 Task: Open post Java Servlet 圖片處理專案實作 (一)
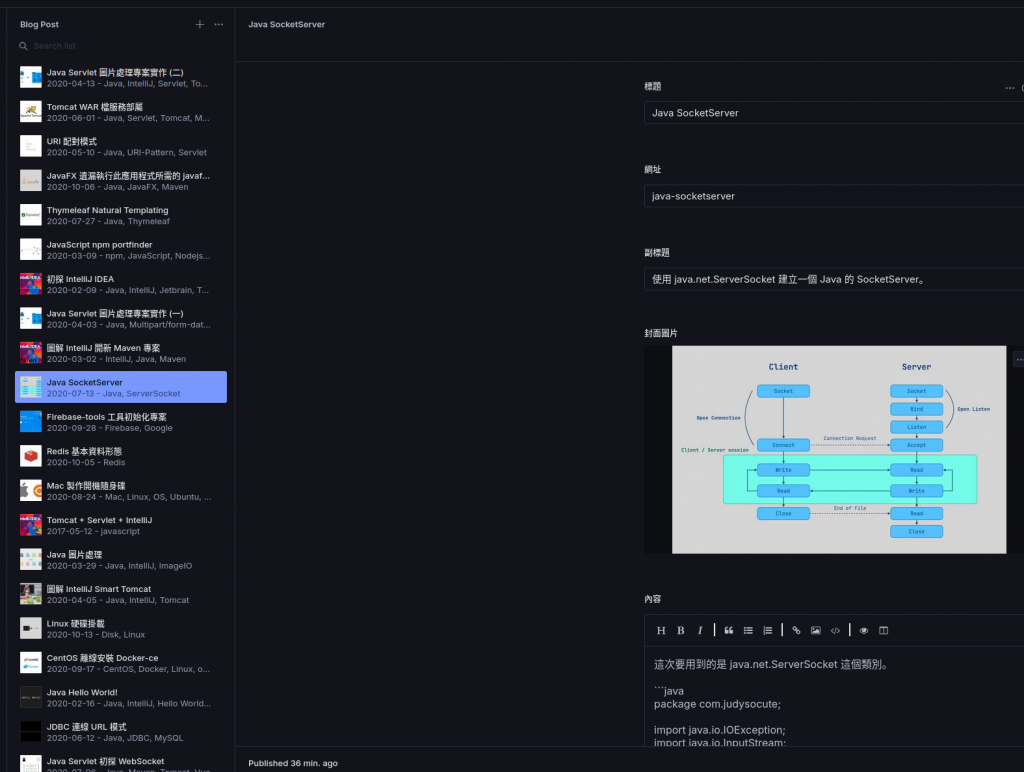click(121, 319)
